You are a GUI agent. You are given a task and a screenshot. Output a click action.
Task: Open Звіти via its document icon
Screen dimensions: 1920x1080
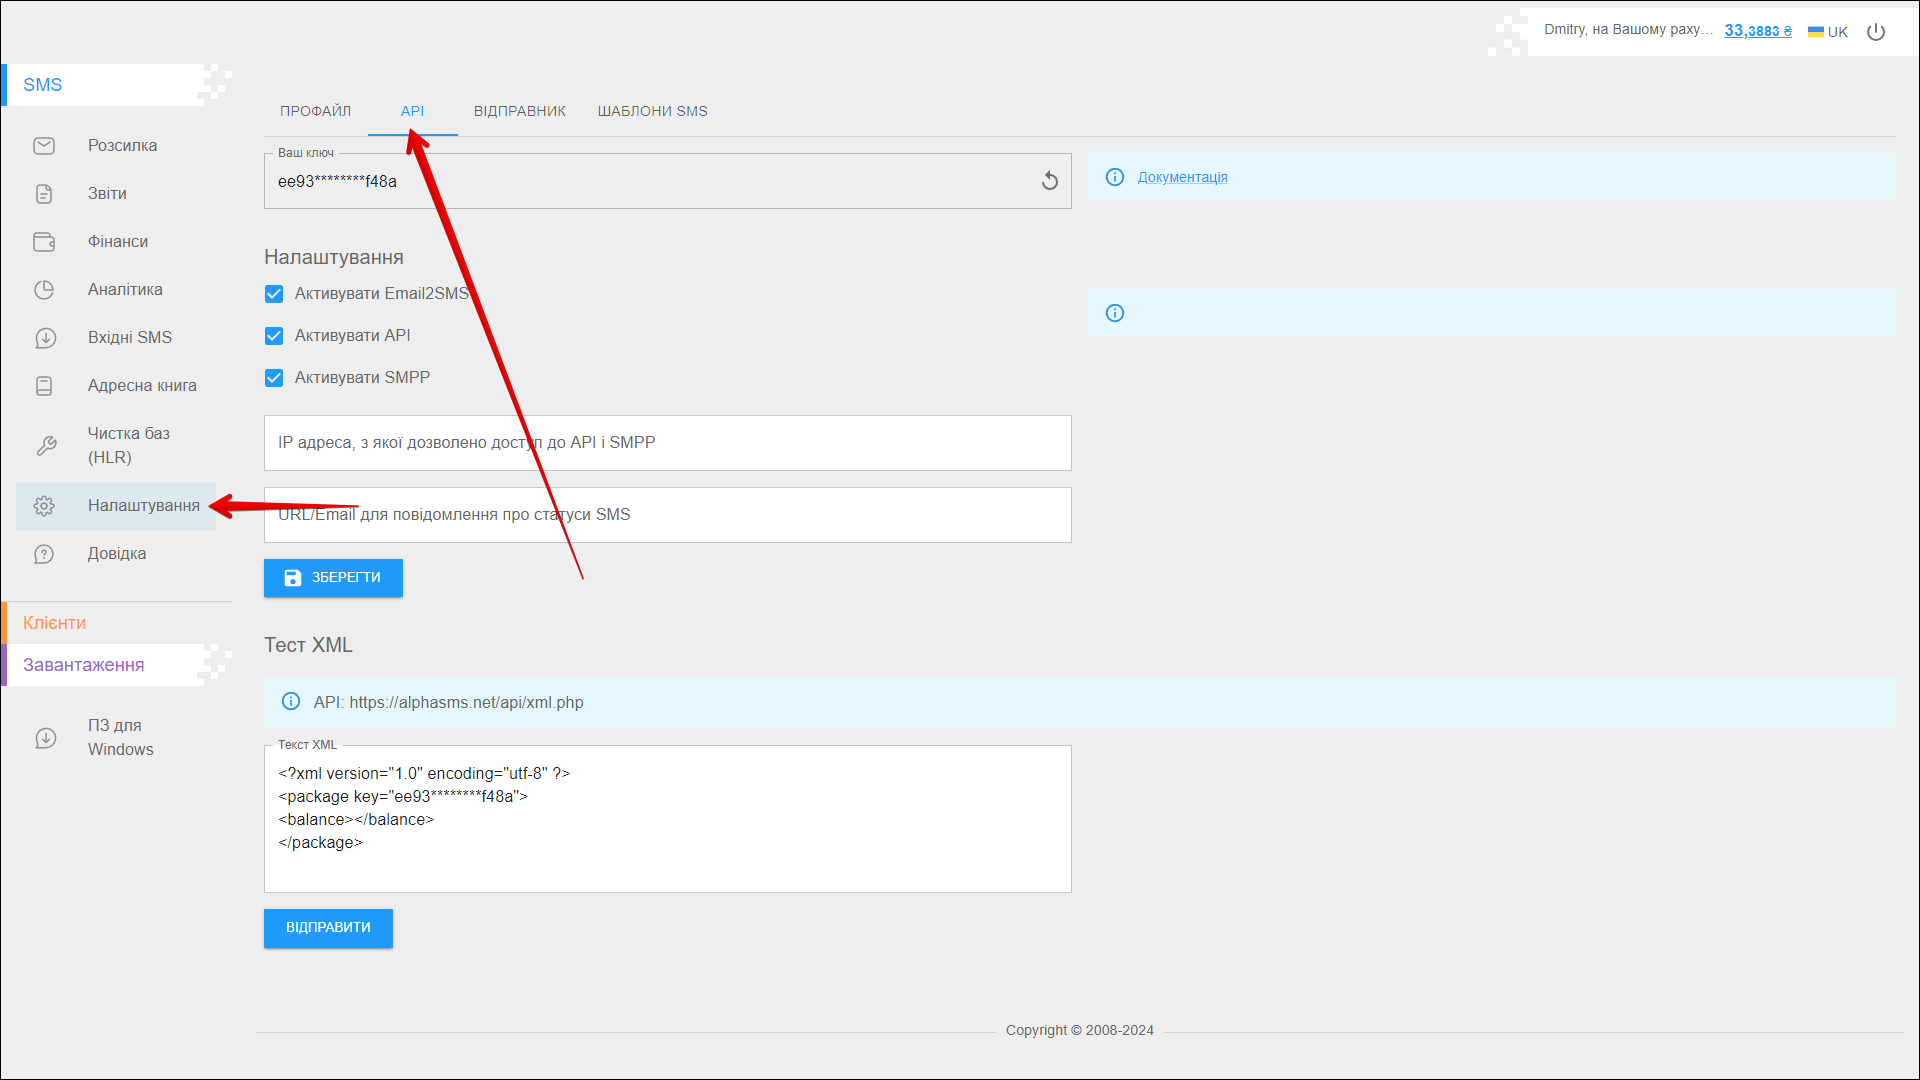point(44,194)
